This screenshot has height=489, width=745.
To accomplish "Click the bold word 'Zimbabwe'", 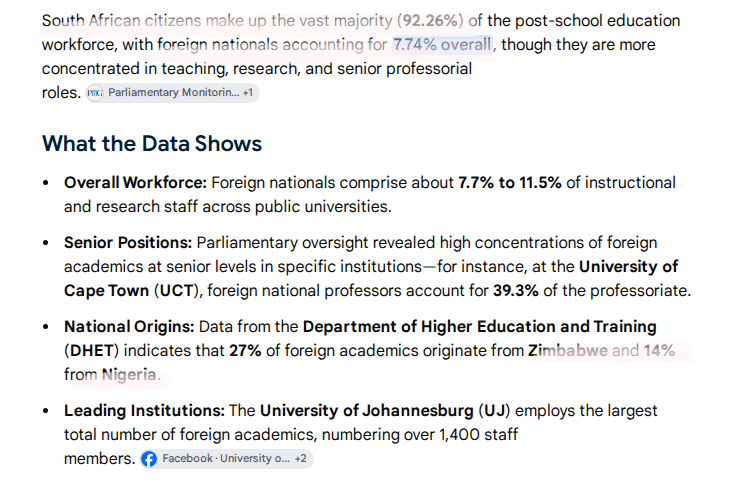I will (568, 351).
